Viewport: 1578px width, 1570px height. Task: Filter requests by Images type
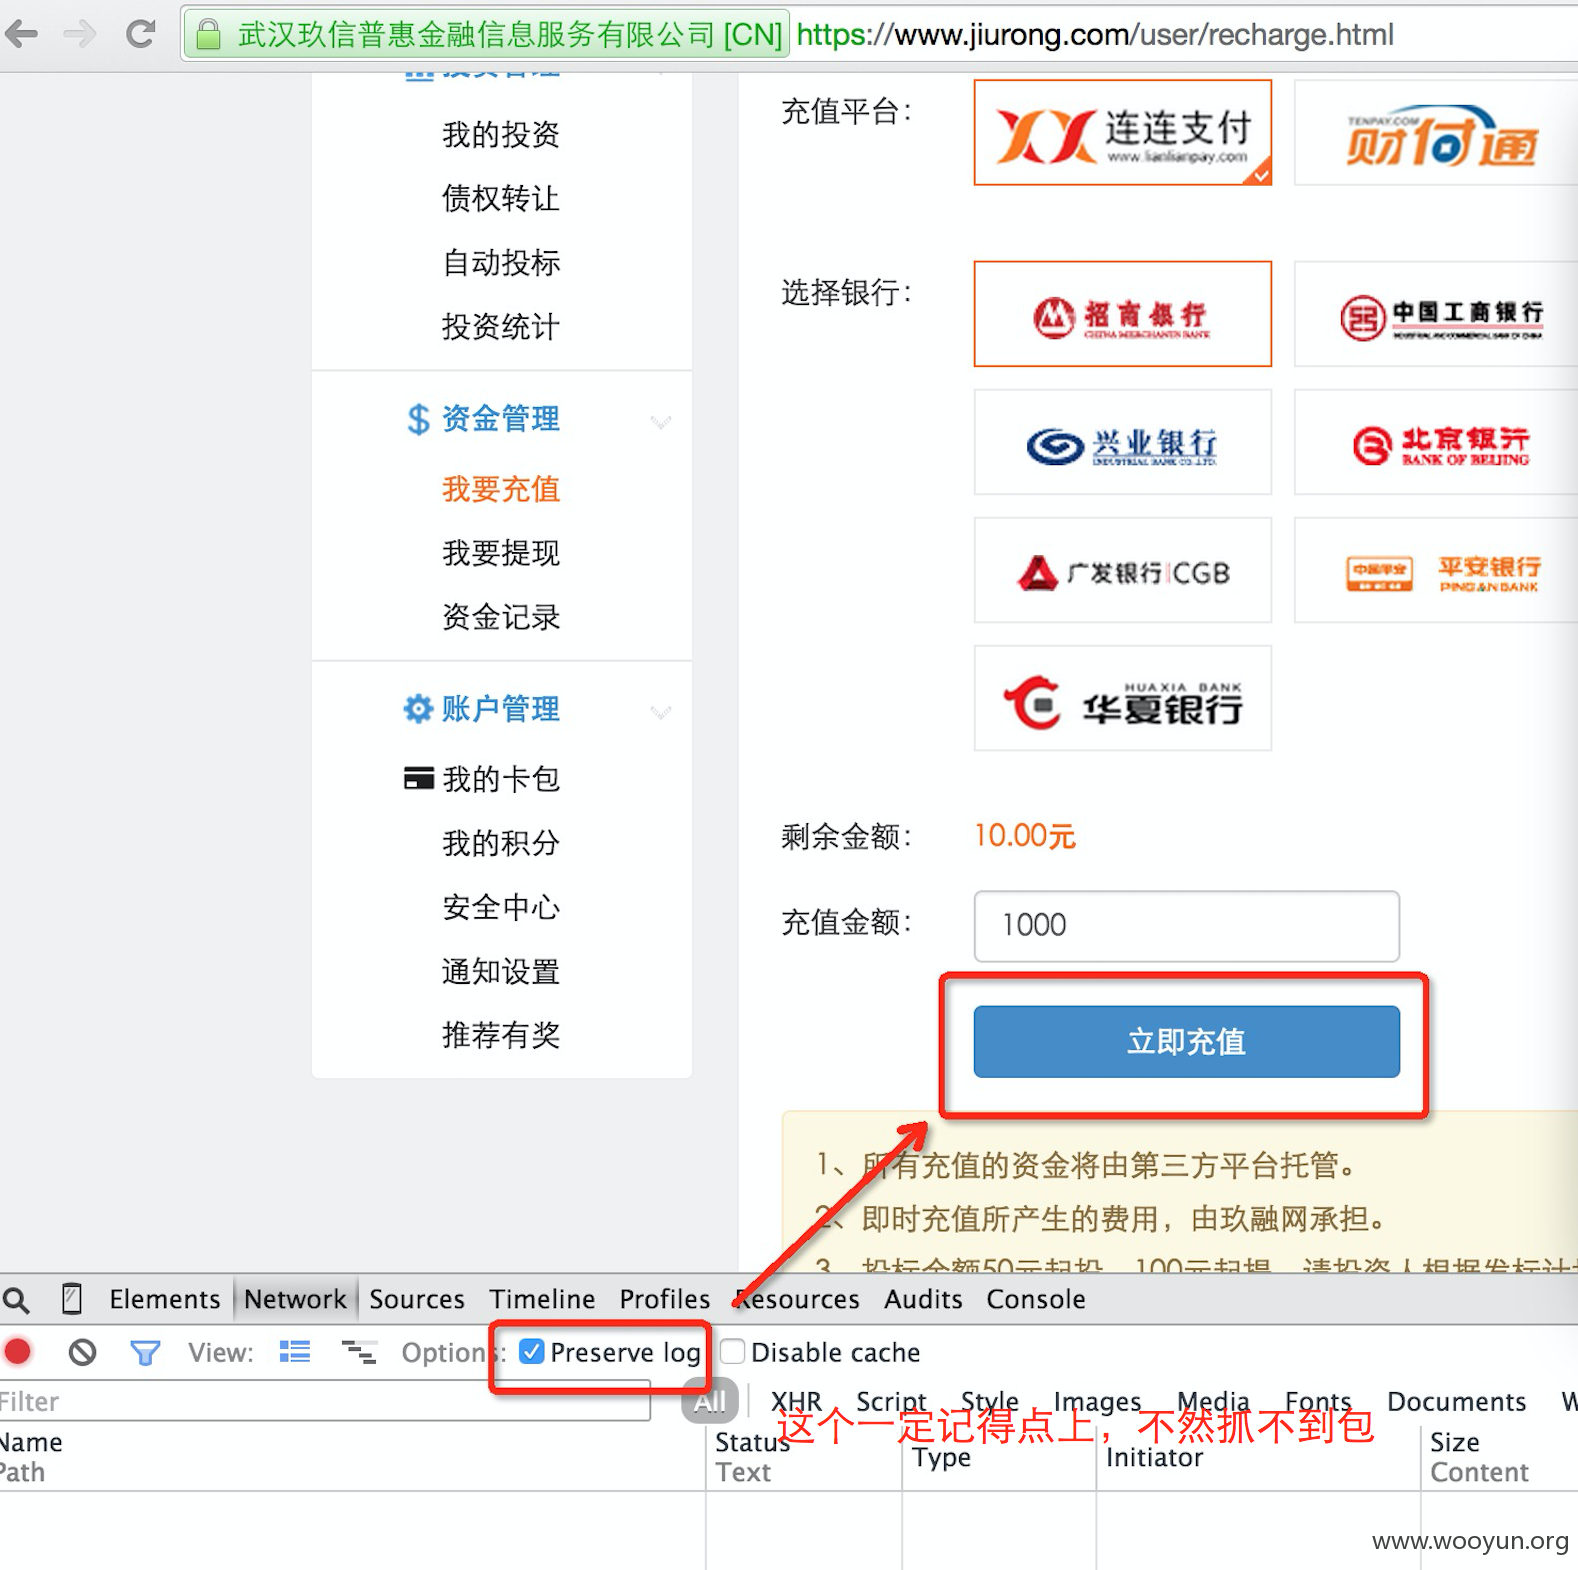click(1097, 1401)
